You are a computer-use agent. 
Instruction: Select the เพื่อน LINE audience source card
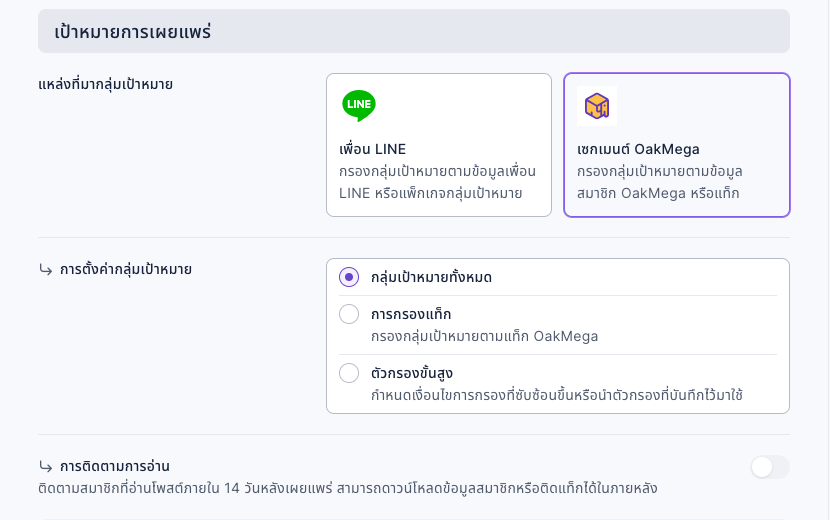[439, 145]
